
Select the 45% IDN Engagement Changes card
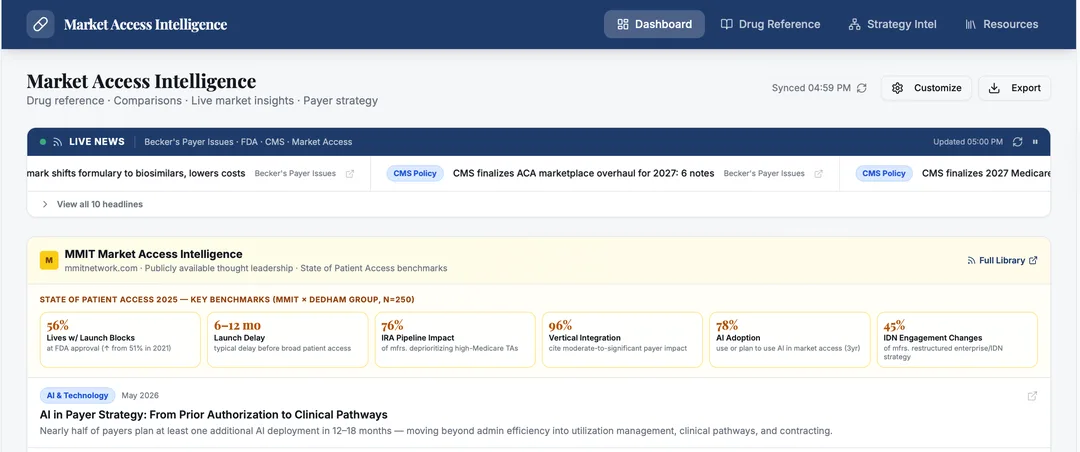[957, 340]
